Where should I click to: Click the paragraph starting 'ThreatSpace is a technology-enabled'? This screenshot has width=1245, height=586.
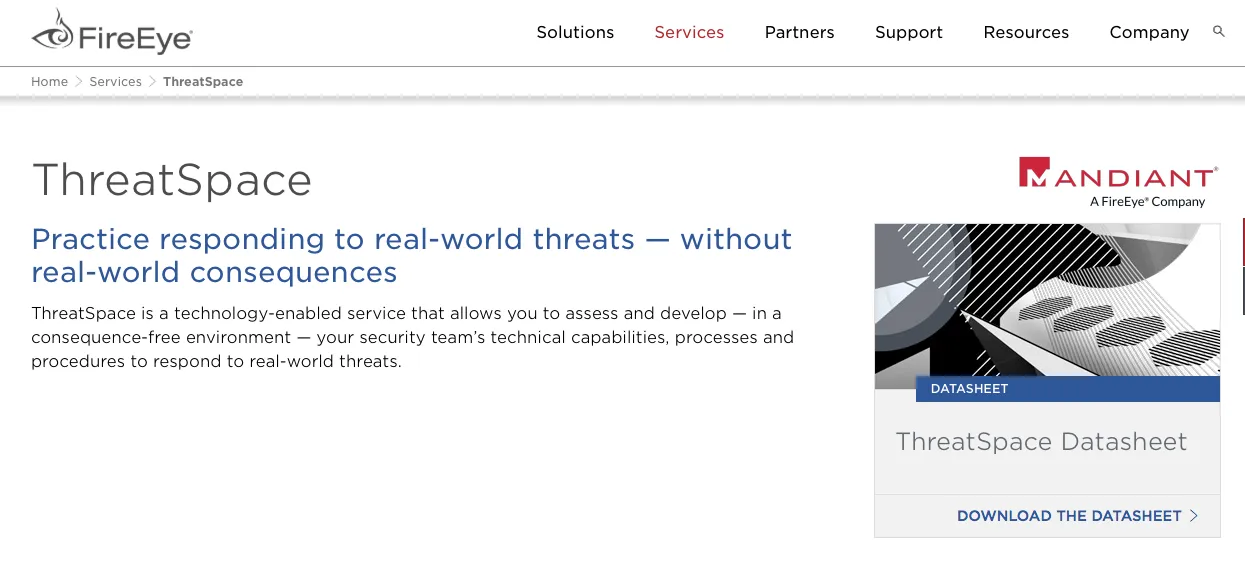click(x=412, y=337)
